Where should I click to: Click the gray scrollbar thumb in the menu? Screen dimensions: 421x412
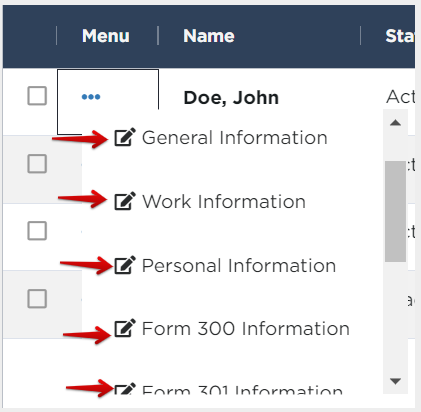pyautogui.click(x=395, y=211)
